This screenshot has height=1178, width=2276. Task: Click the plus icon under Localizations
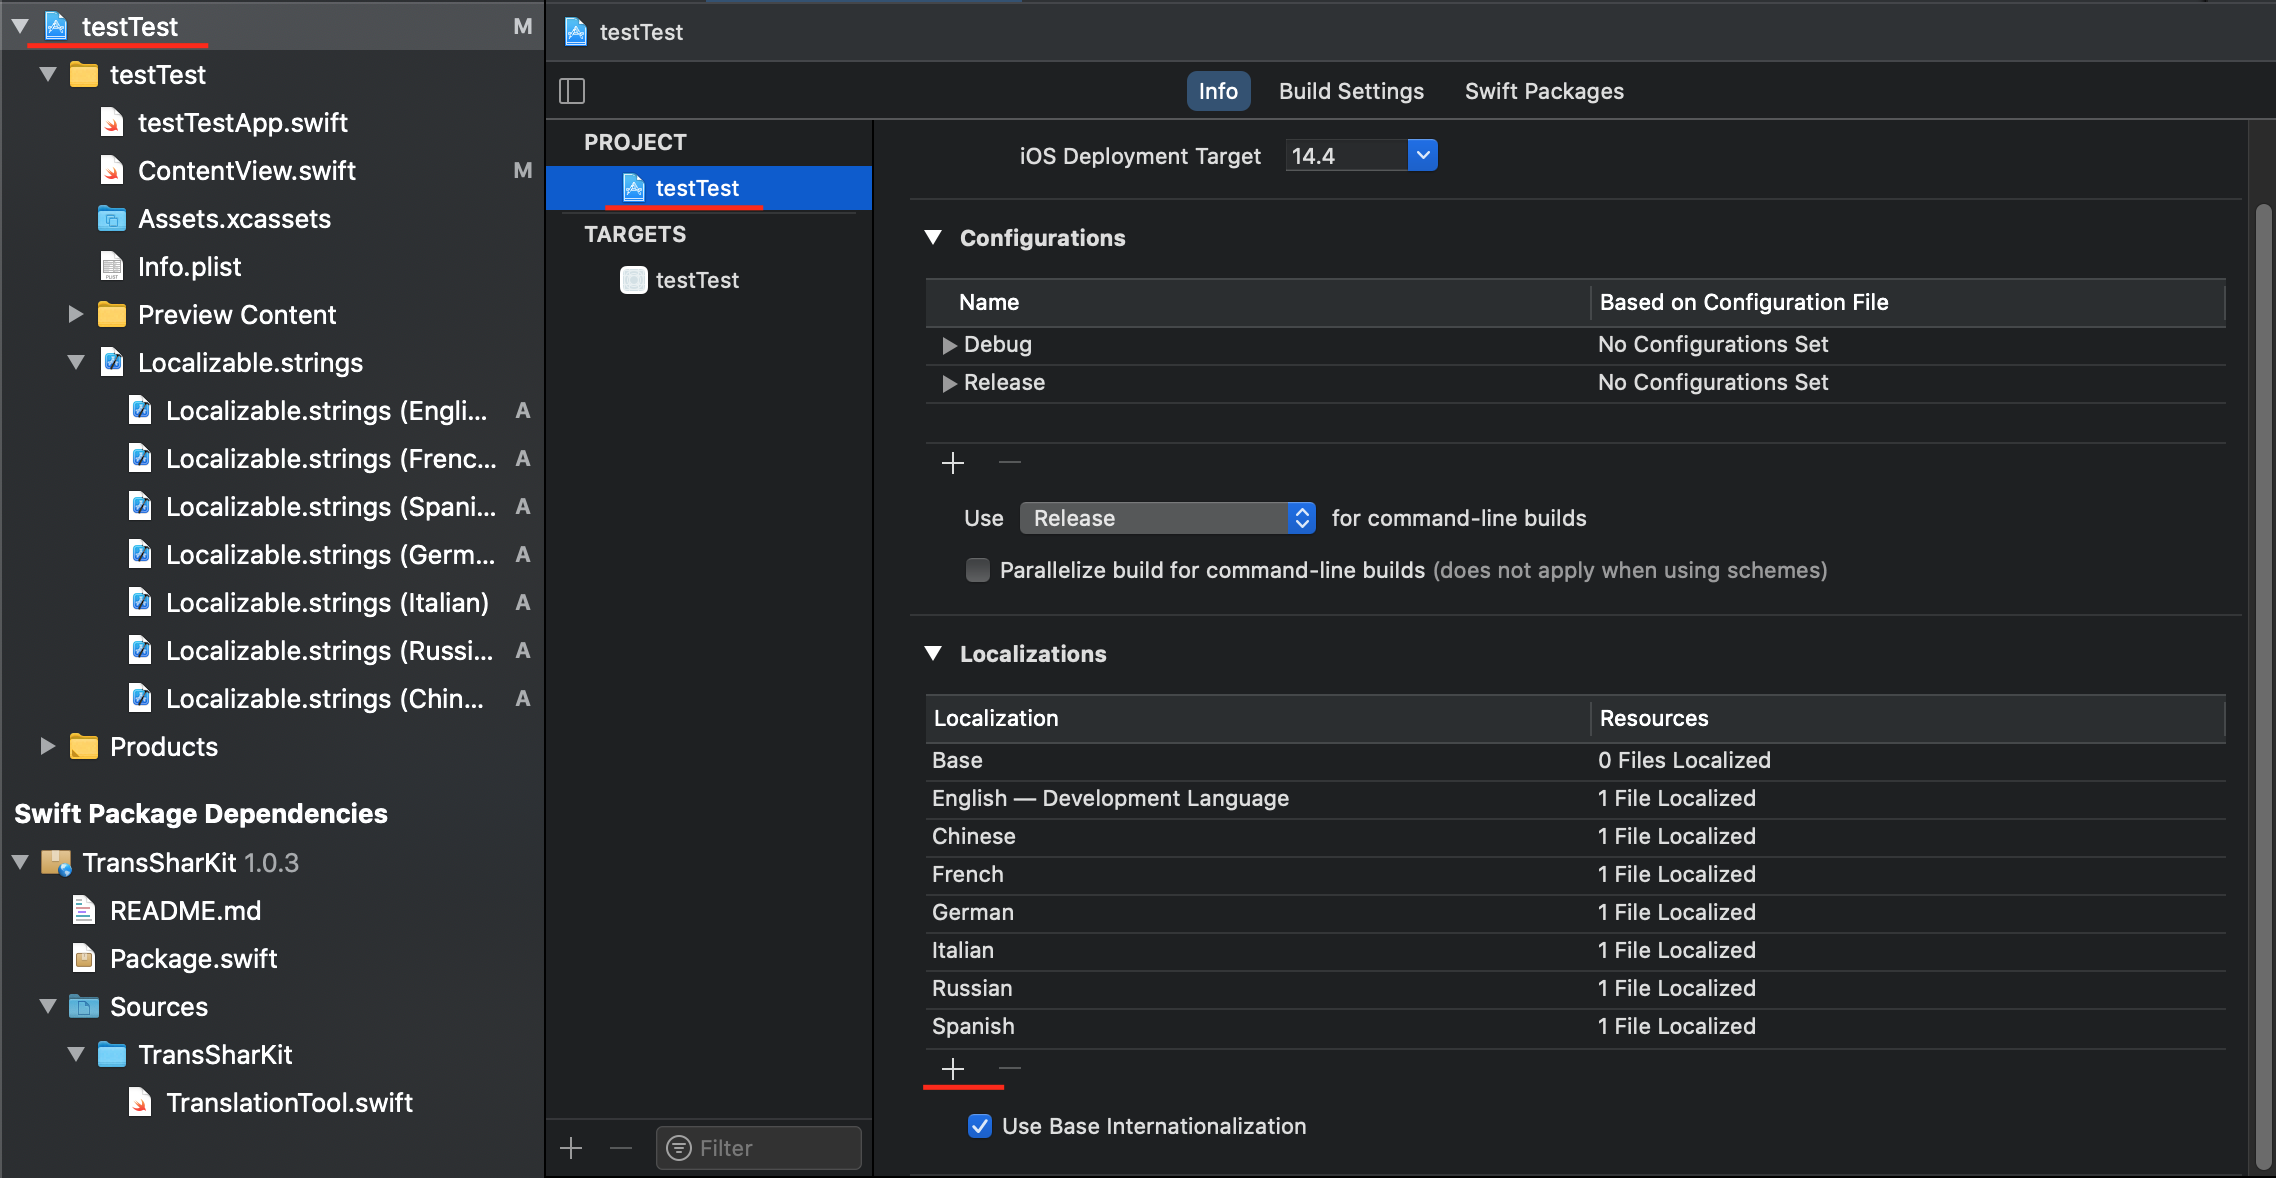pos(953,1069)
